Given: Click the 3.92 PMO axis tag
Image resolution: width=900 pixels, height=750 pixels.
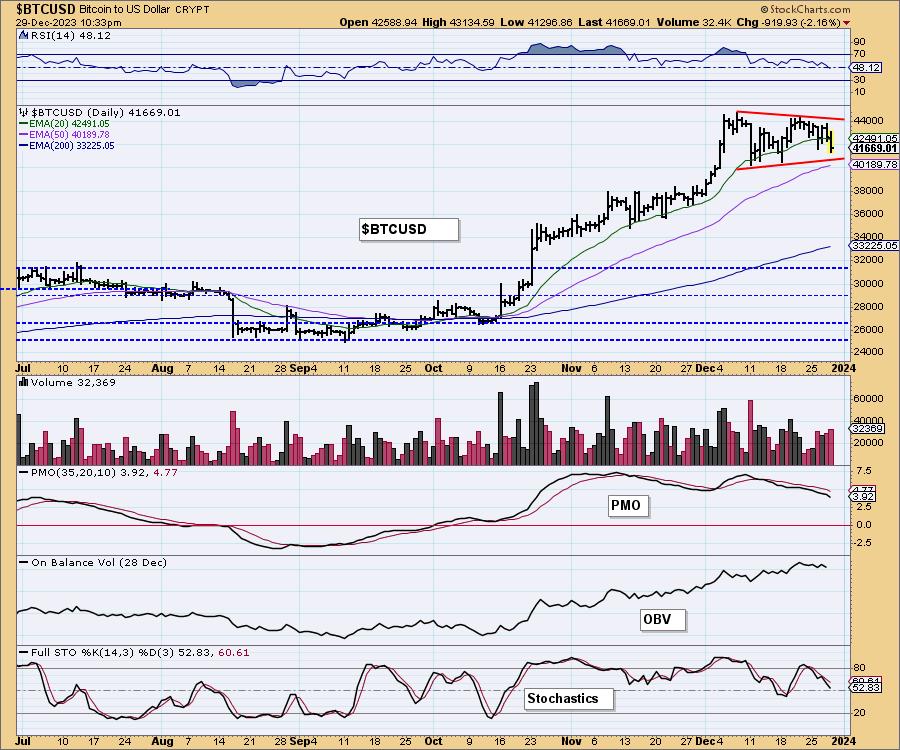Looking at the screenshot, I should tap(863, 496).
